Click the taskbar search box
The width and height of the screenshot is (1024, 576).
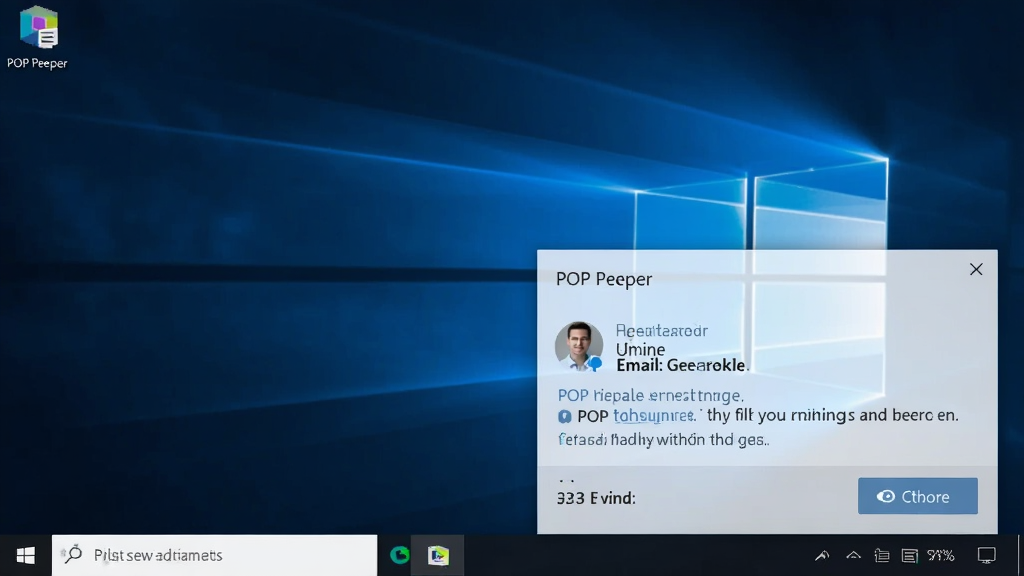coord(214,555)
